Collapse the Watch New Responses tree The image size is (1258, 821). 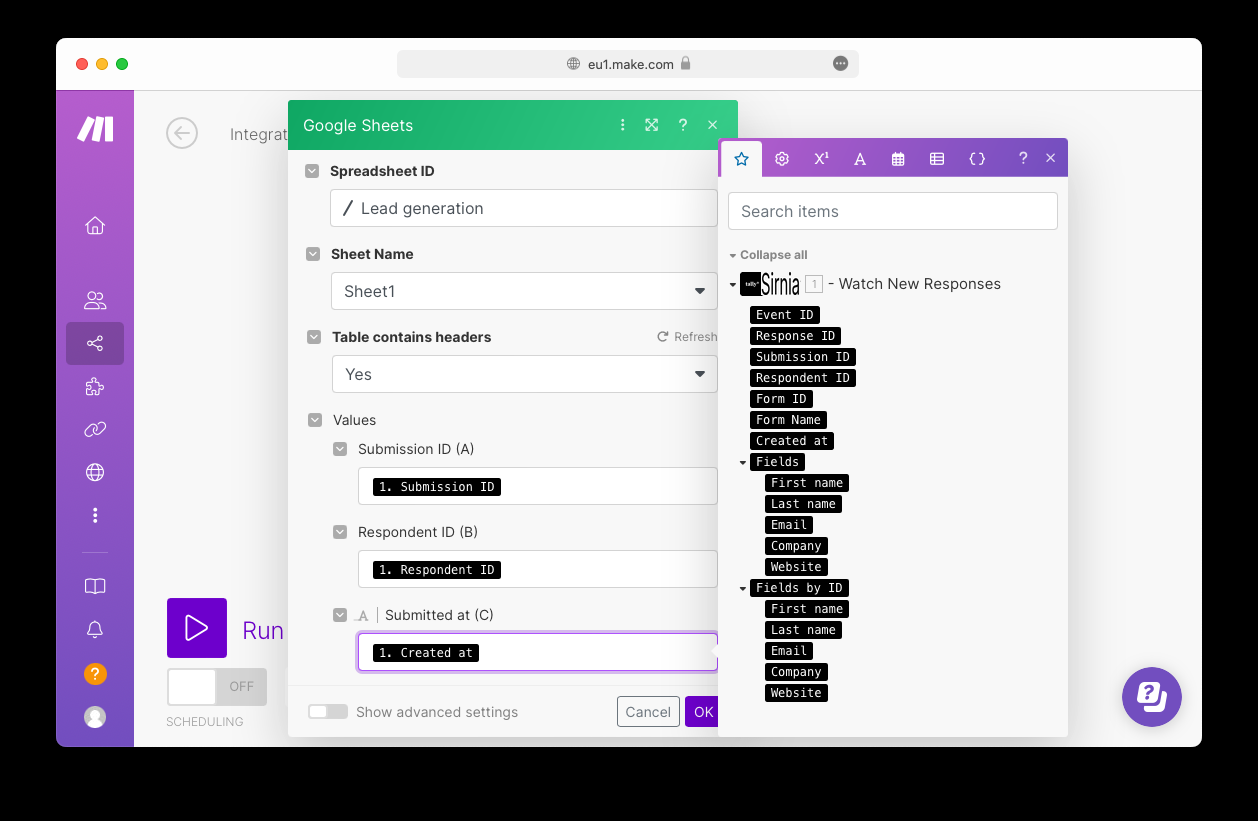pyautogui.click(x=733, y=285)
